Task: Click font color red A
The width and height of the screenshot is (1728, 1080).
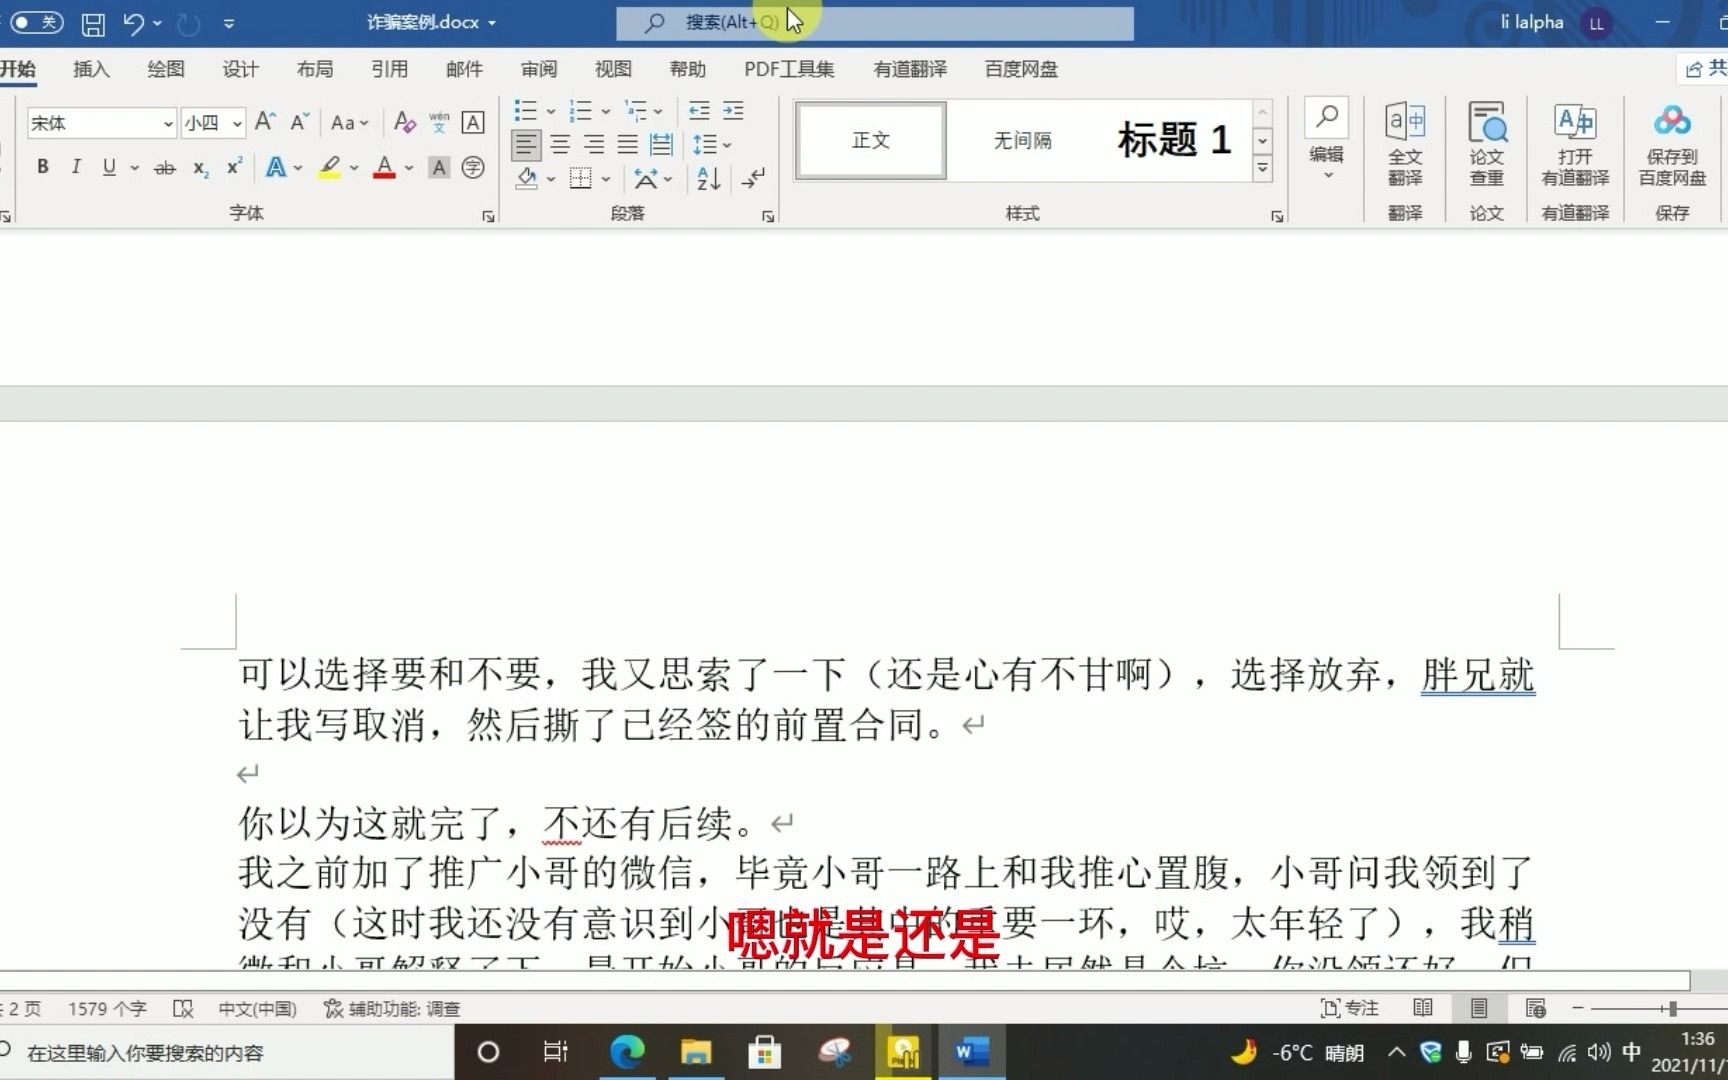Action: click(x=384, y=167)
